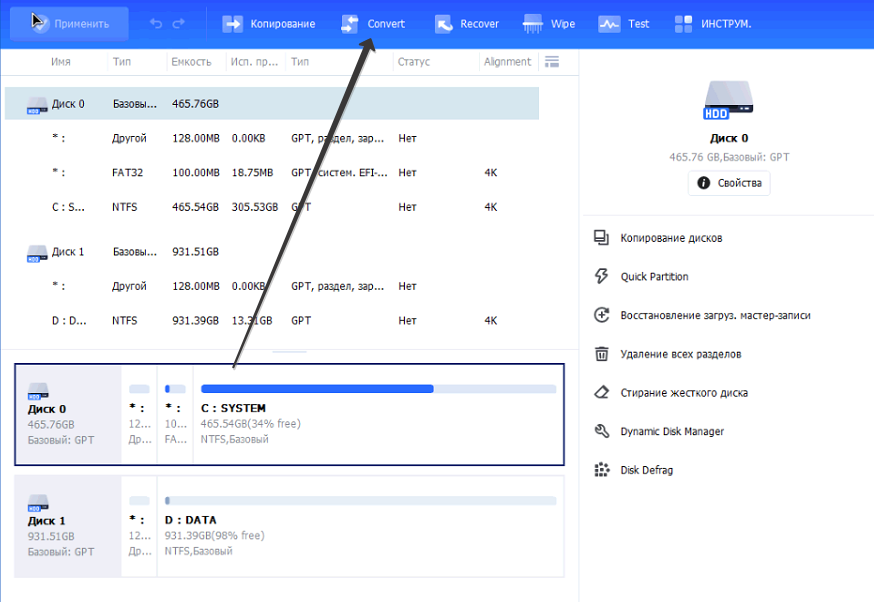Start Disk Defrag from the side panel
This screenshot has height=602, width=874.
click(x=646, y=470)
